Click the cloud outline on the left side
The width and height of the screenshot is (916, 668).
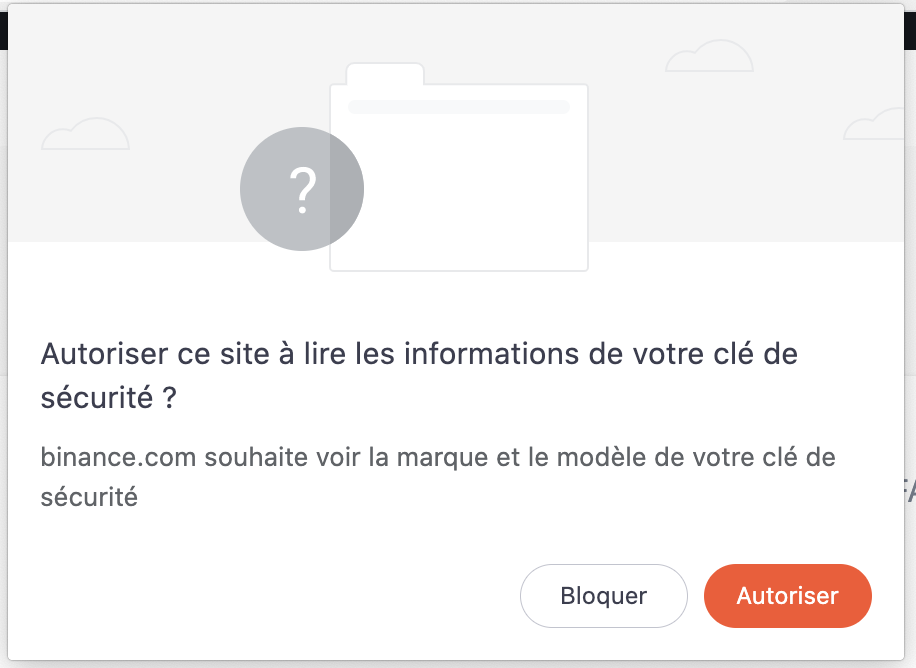[x=85, y=133]
